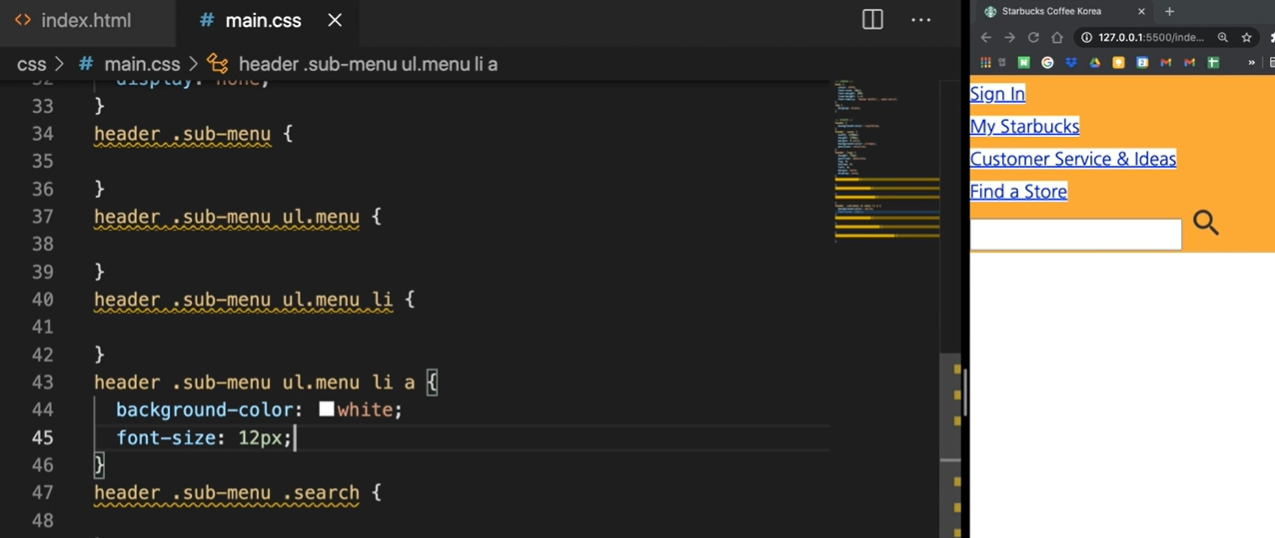Viewport: 1275px width, 538px height.
Task: Open the Apps grid bookmark in browser
Action: click(x=985, y=62)
